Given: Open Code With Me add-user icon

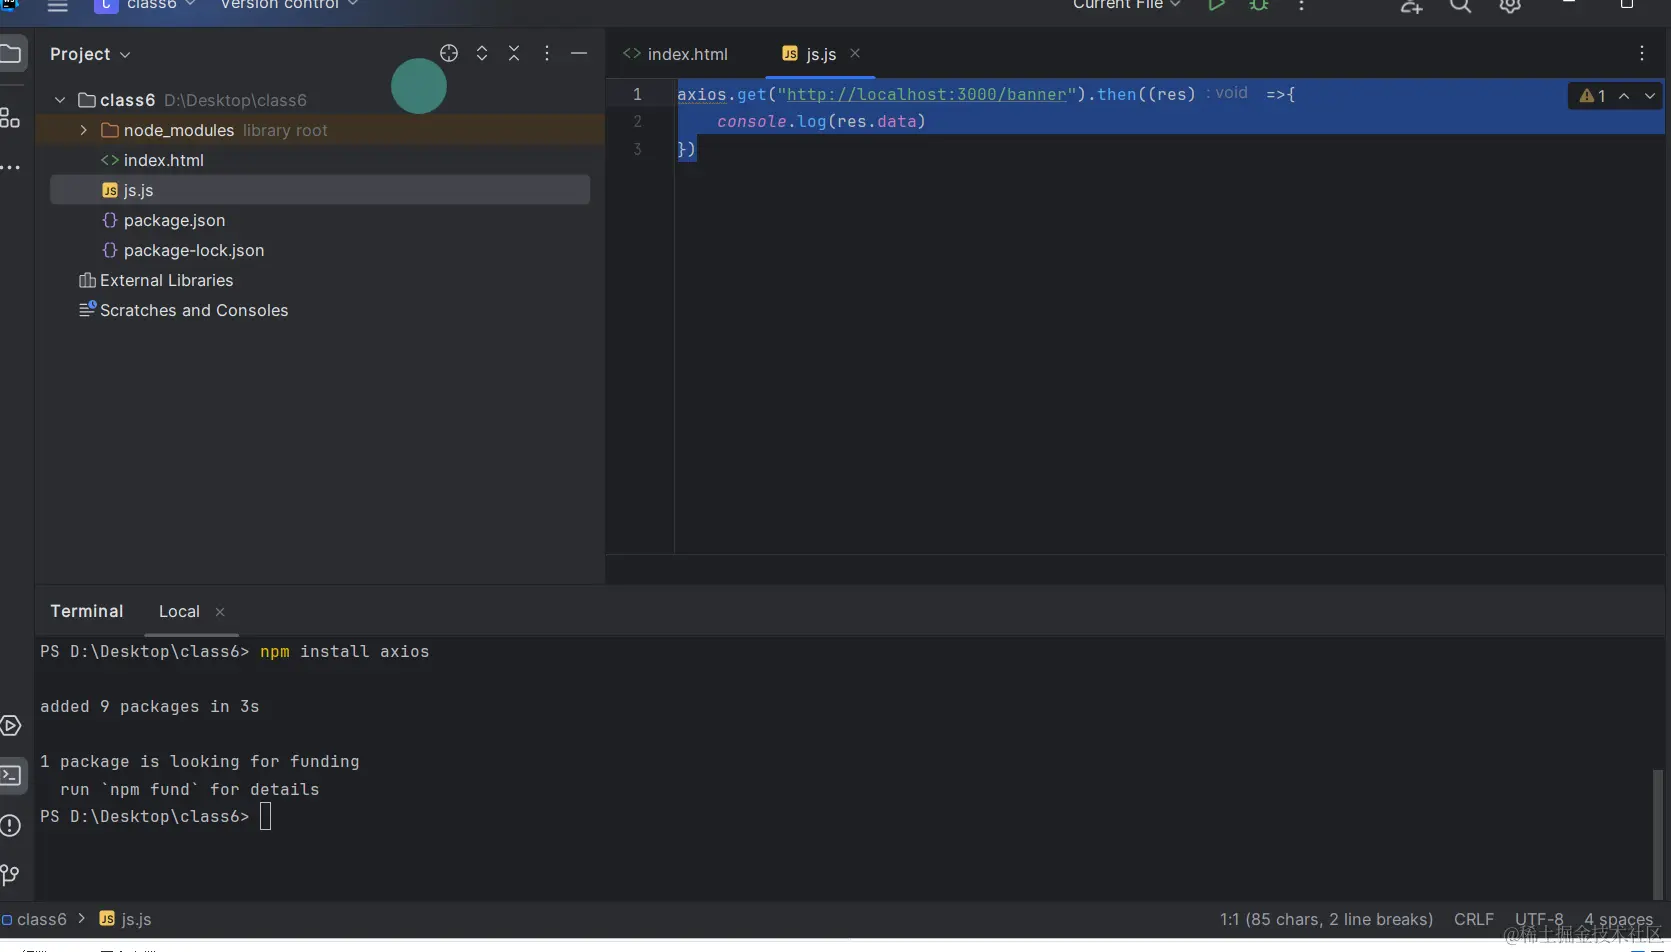Looking at the screenshot, I should [x=1411, y=6].
